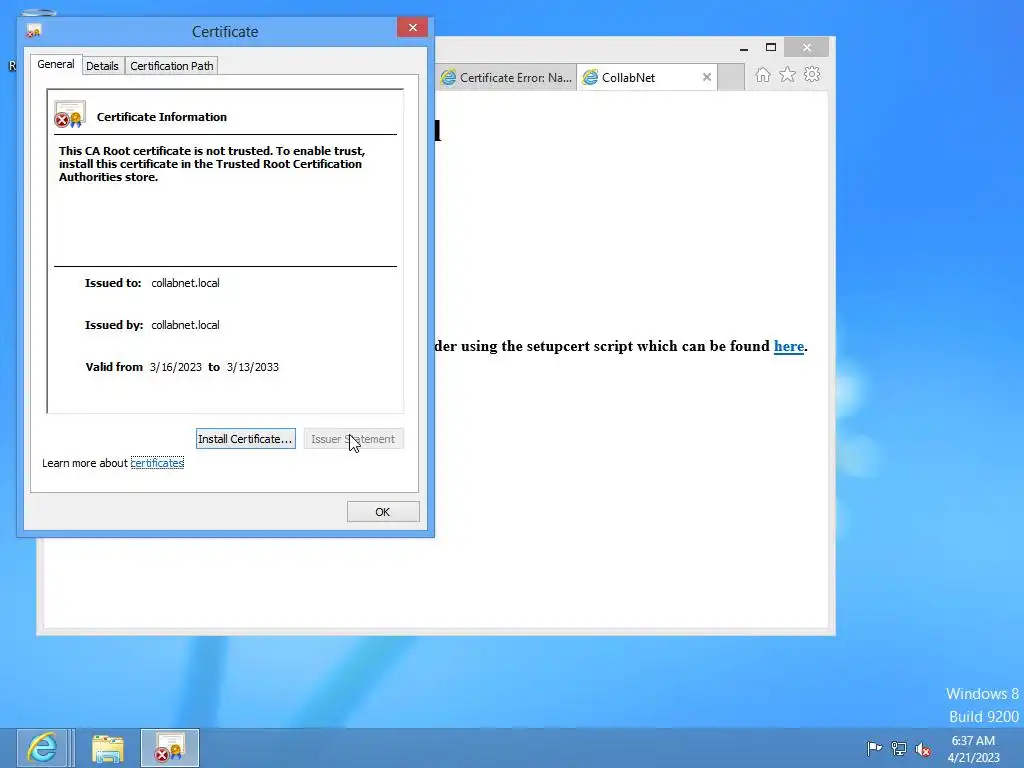
Task: Open Action Center flag icon in tray
Action: point(874,748)
